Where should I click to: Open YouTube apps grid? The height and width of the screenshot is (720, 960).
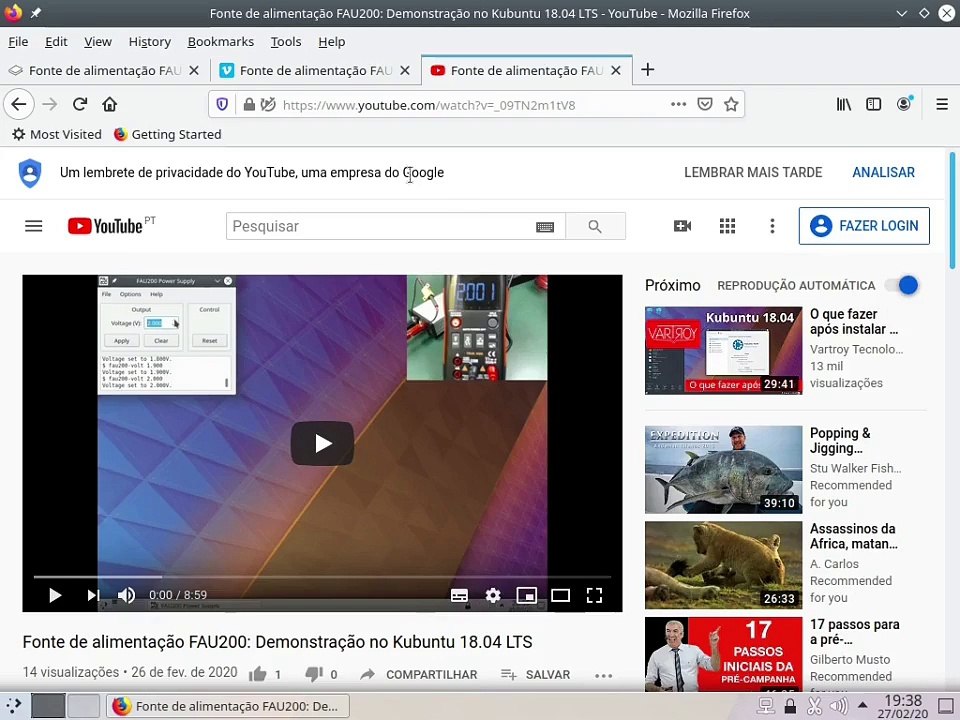click(x=727, y=226)
